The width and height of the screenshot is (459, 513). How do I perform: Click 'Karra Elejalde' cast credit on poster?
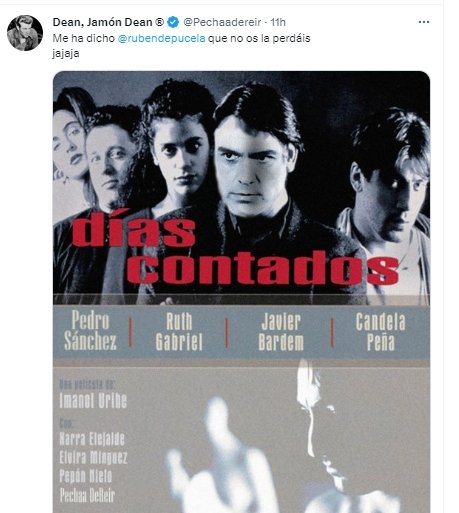[x=92, y=439]
